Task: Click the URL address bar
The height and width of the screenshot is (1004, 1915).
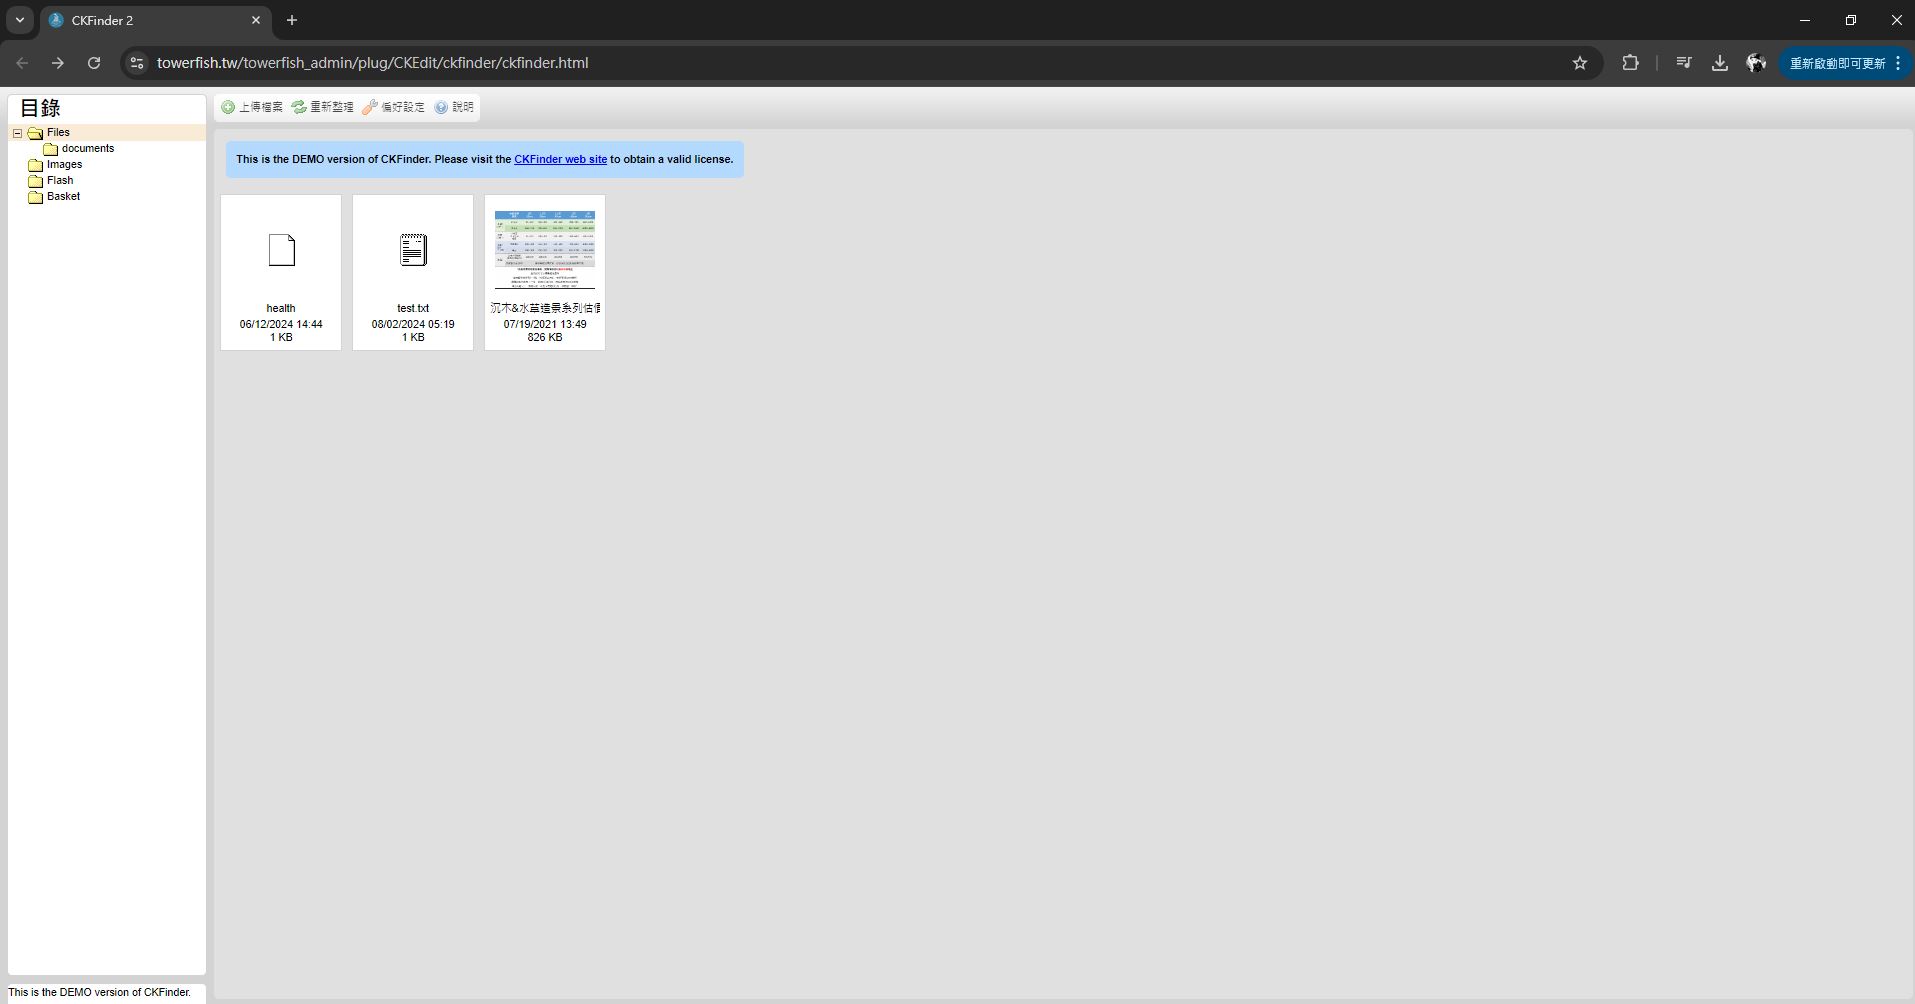Action: (x=860, y=63)
